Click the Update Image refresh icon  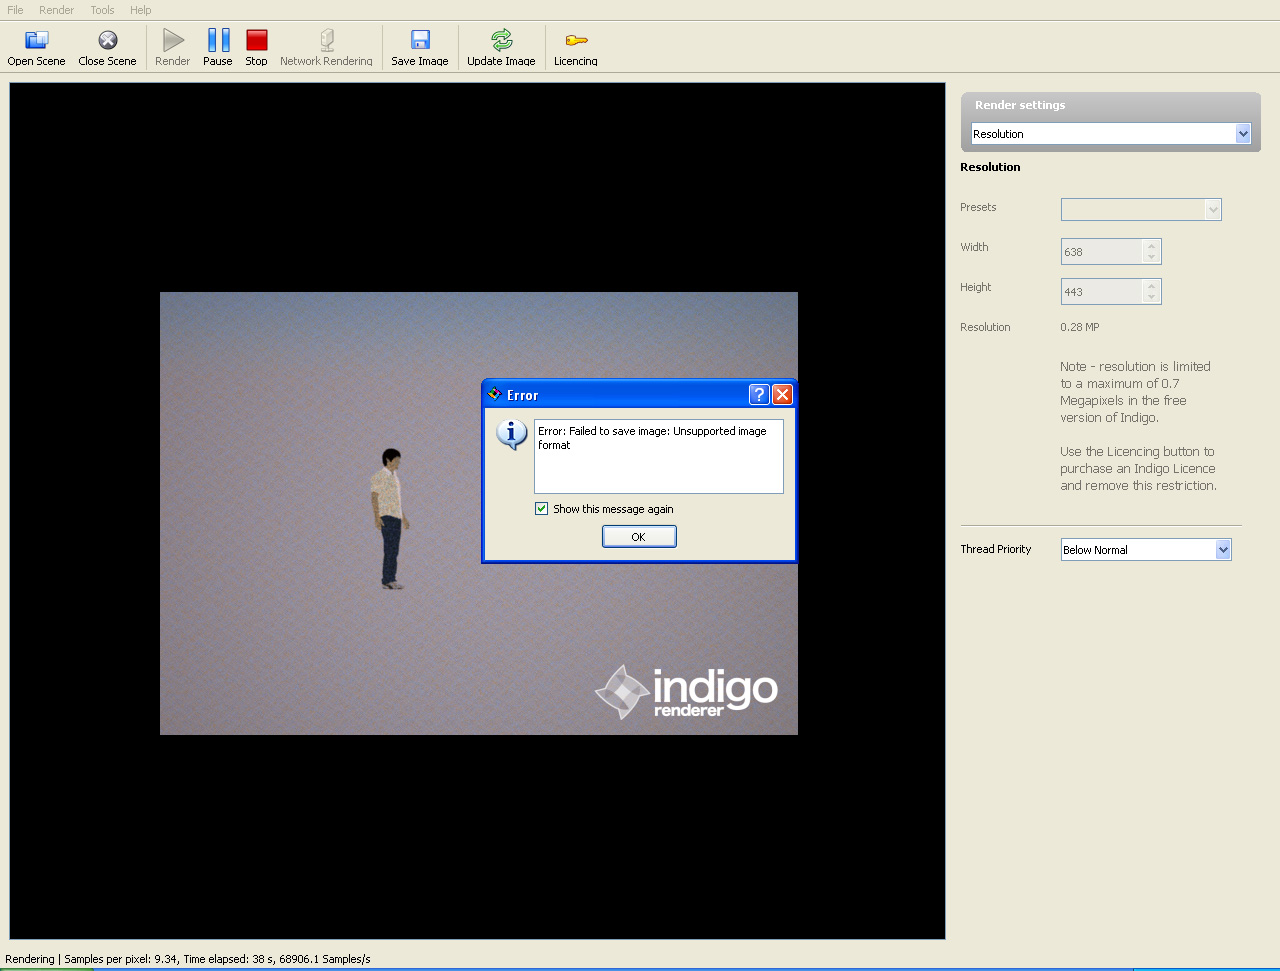pyautogui.click(x=501, y=40)
